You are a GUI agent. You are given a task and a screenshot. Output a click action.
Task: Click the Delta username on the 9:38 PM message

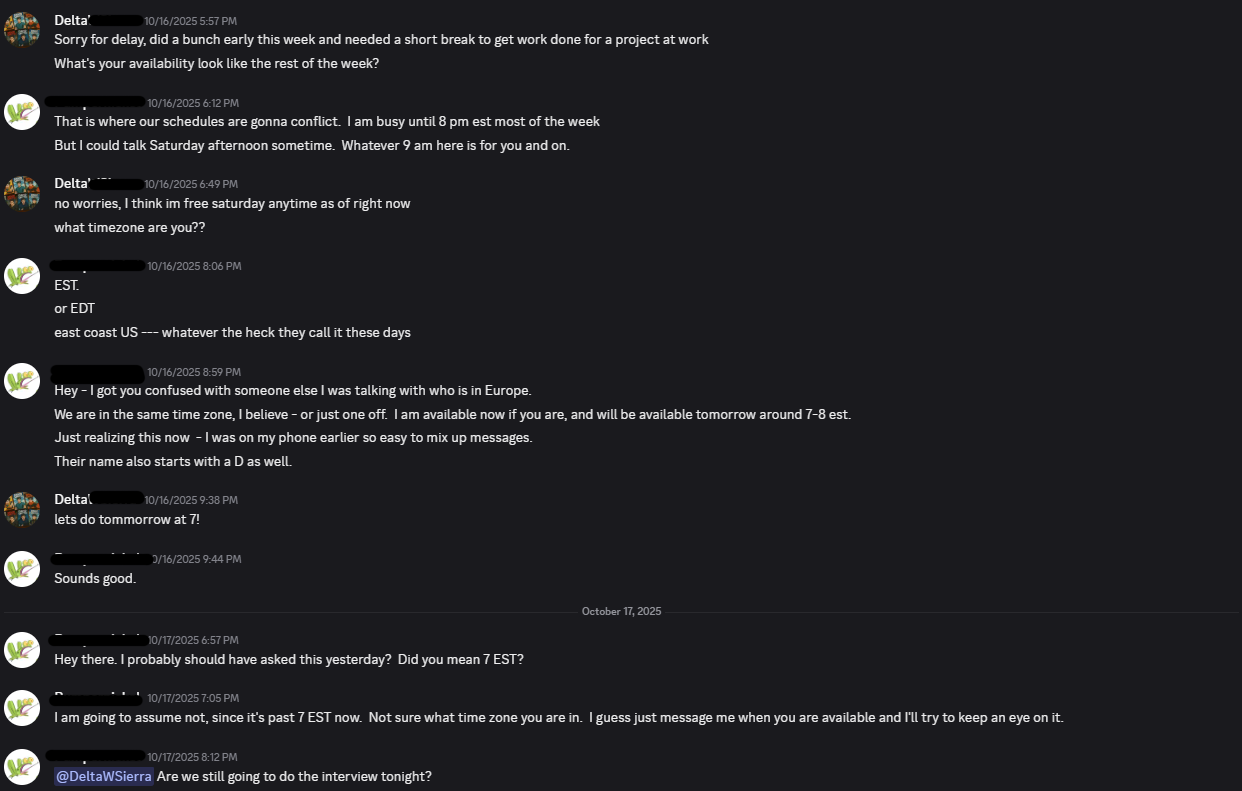click(x=97, y=499)
